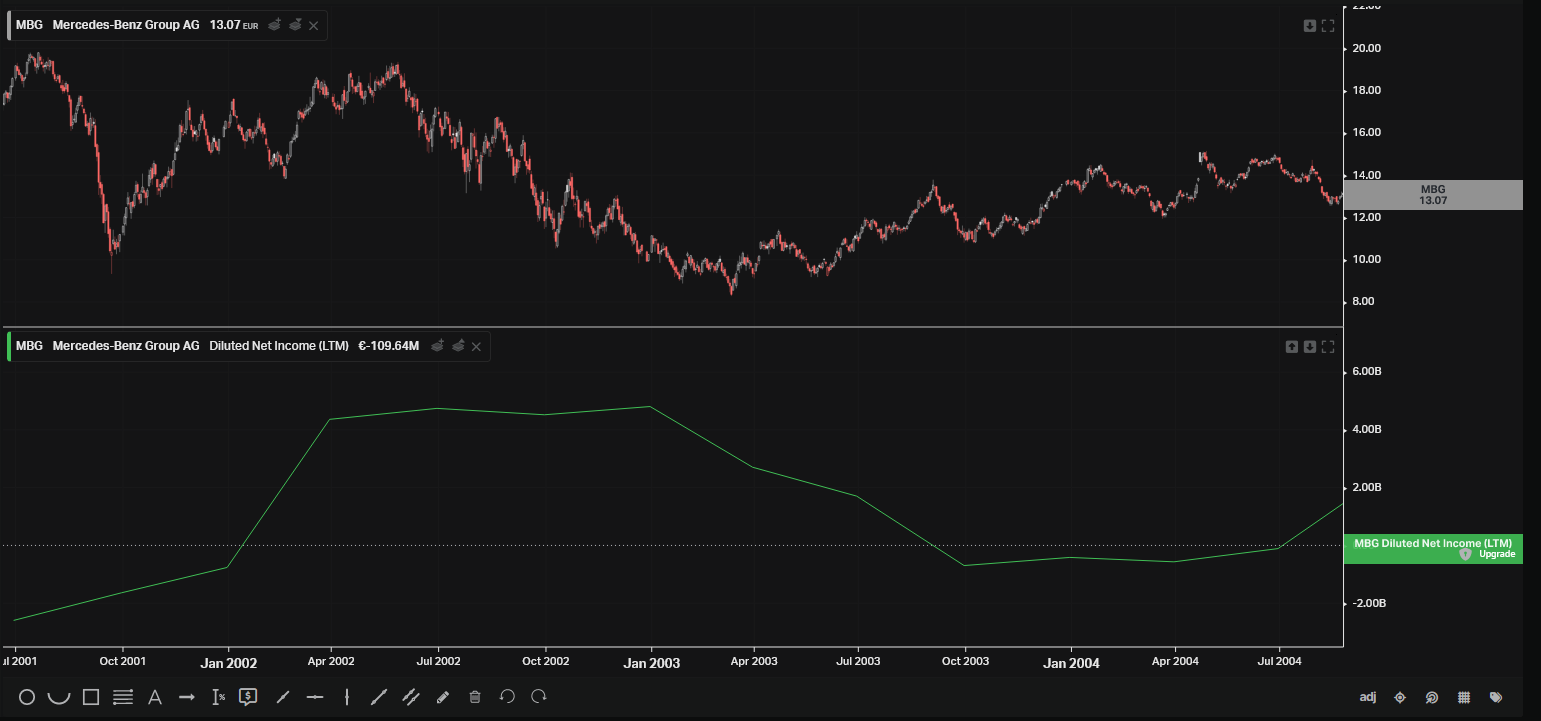1541x721 pixels.
Task: Move the price pane down
Action: click(1310, 26)
